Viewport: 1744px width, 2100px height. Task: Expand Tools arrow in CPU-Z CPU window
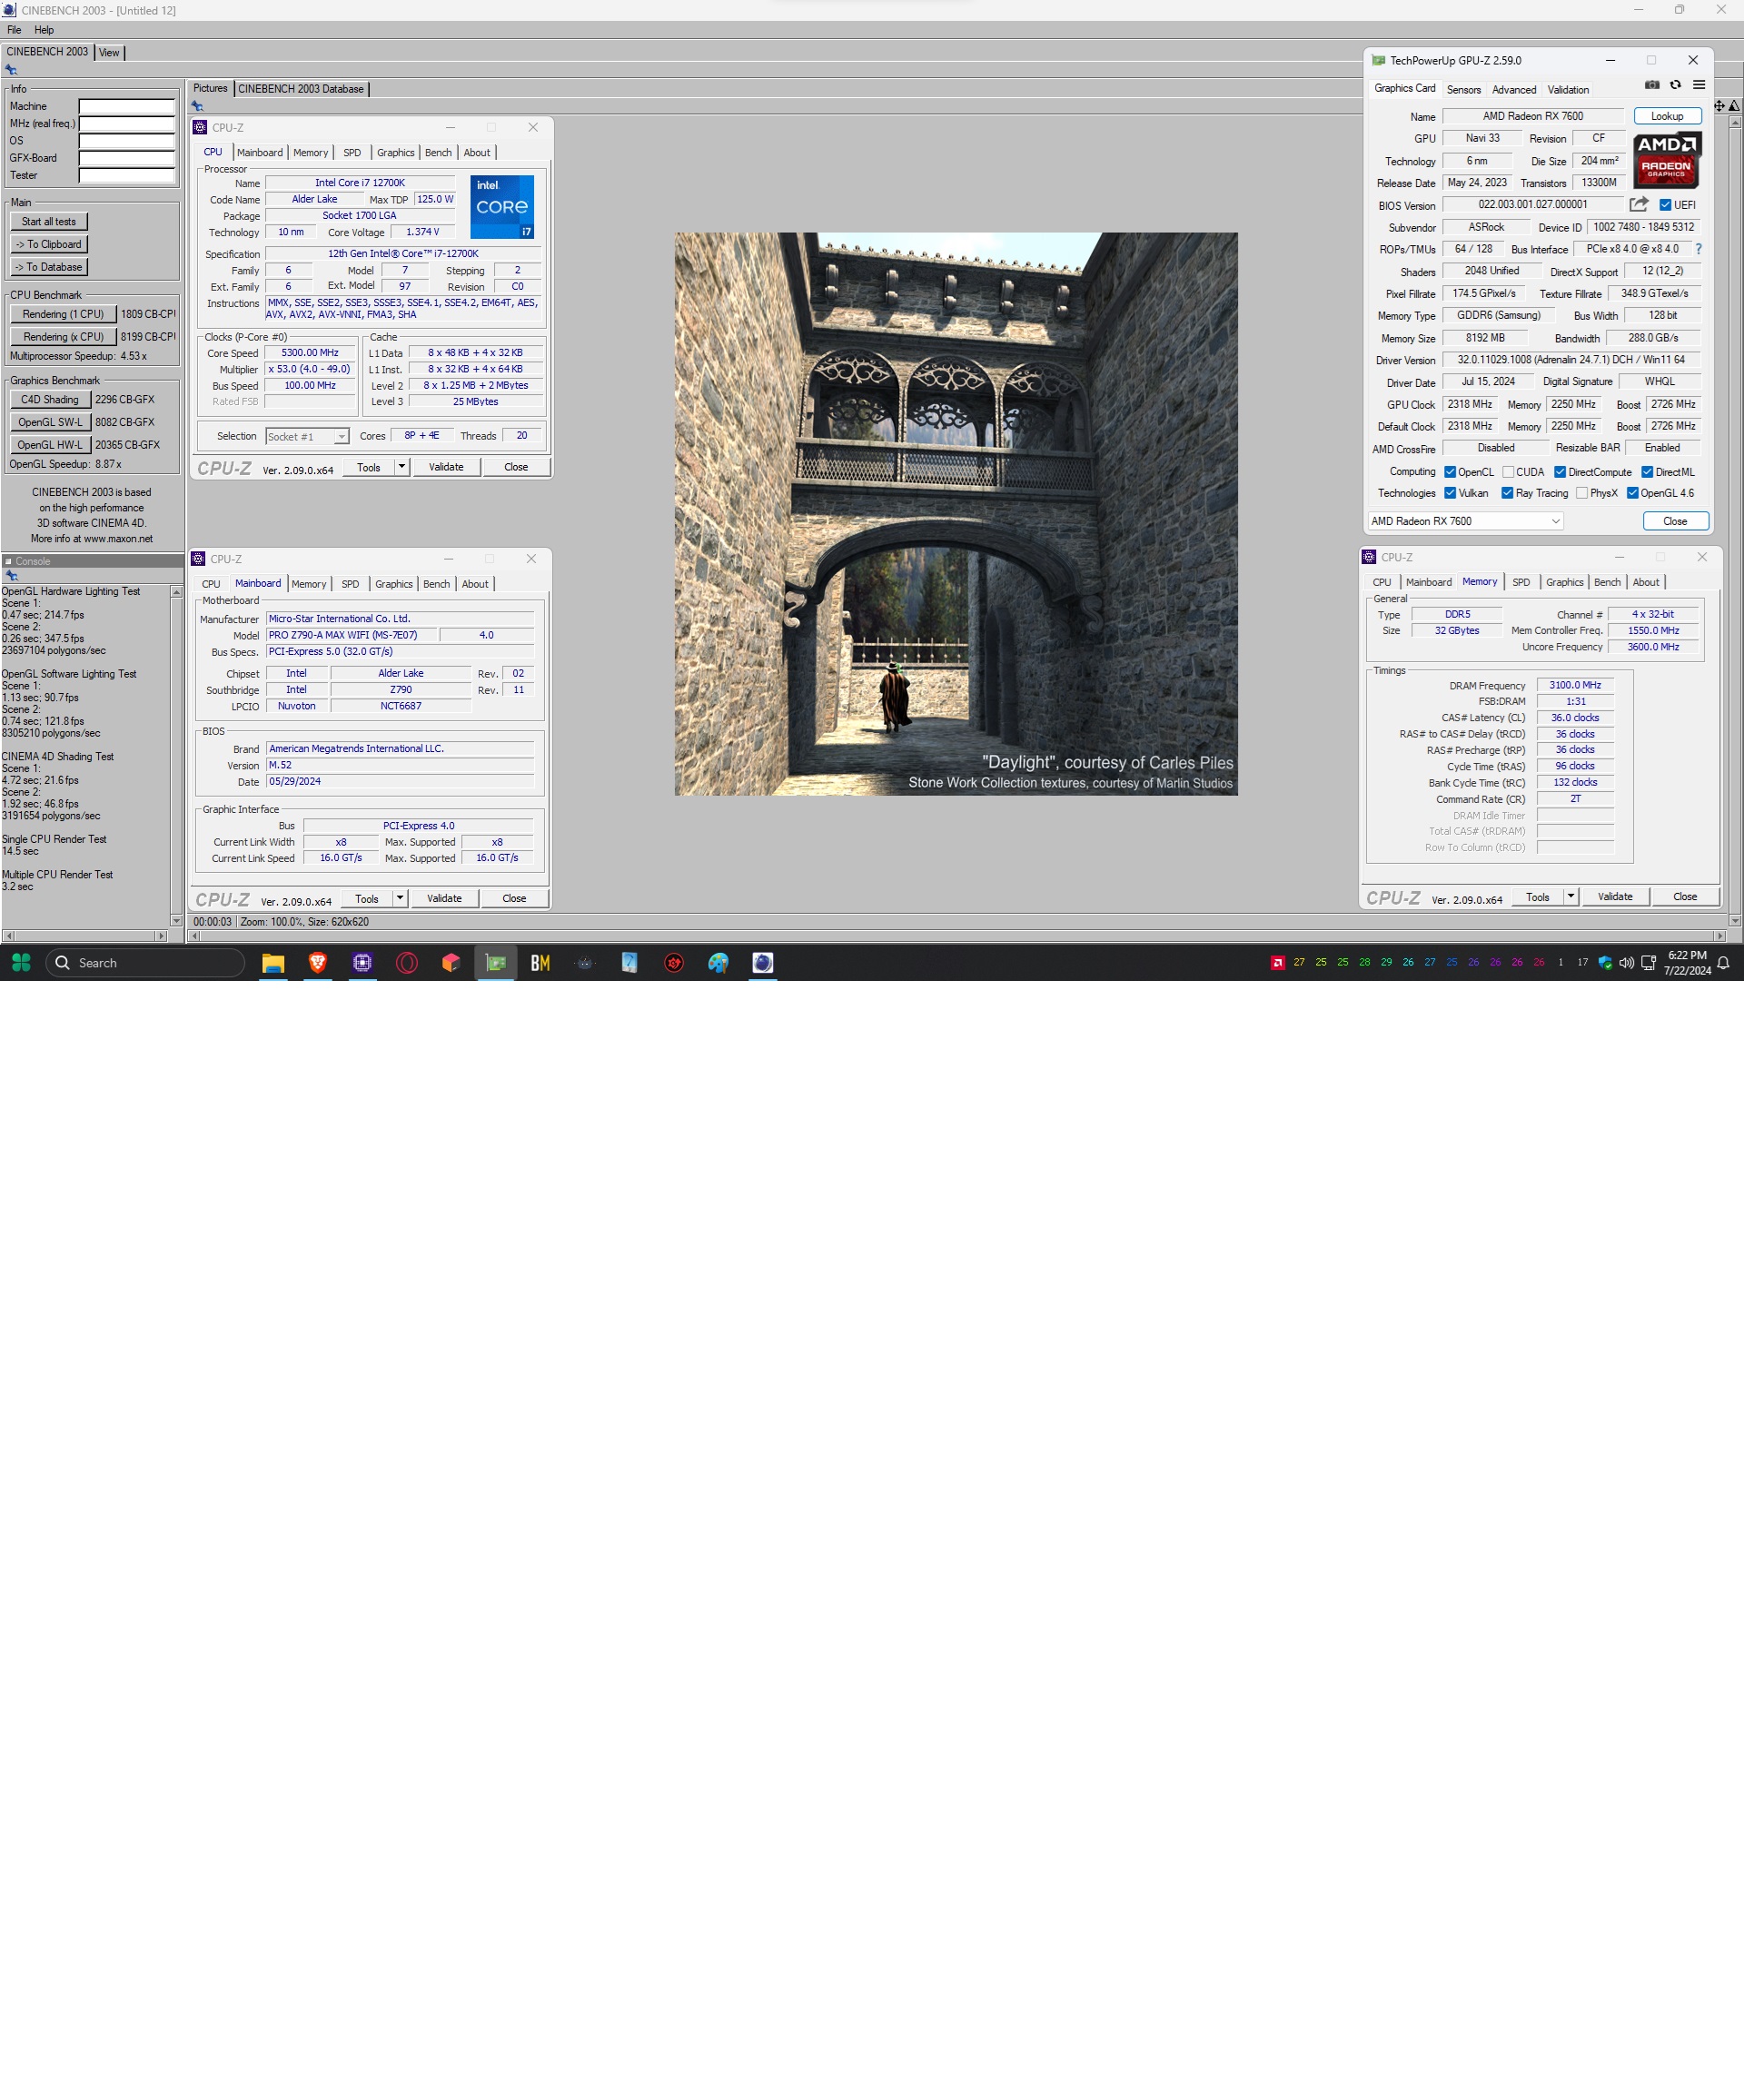(x=401, y=467)
